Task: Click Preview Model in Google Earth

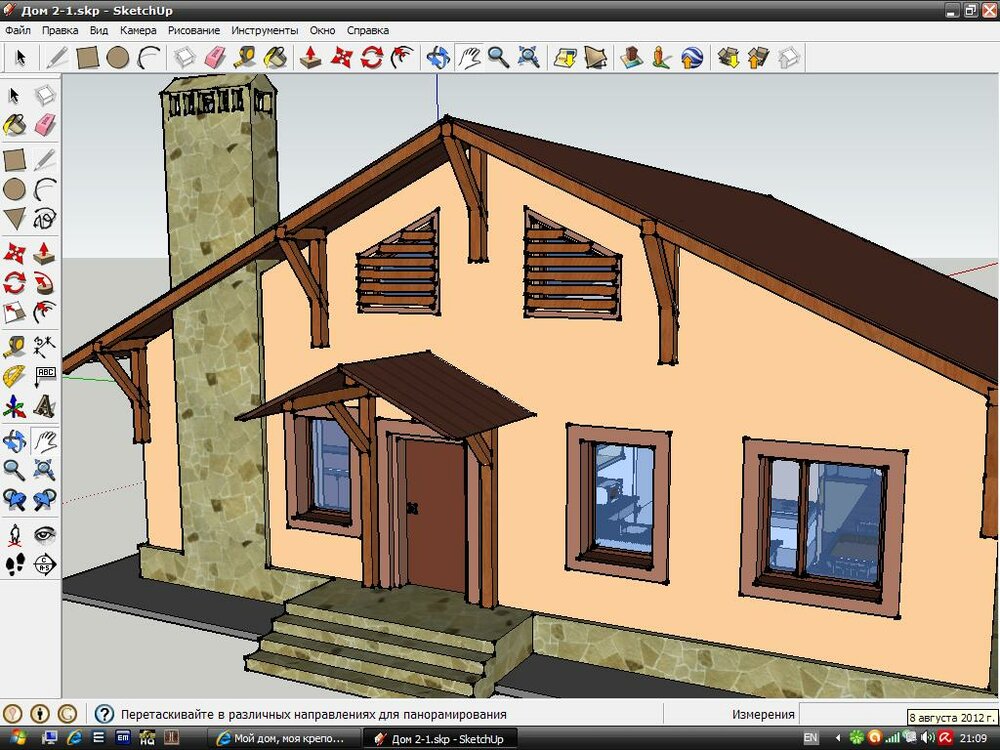Action: (x=692, y=57)
